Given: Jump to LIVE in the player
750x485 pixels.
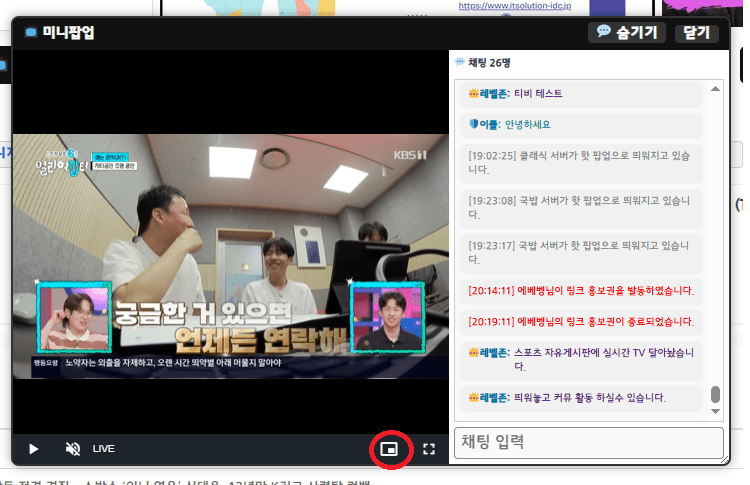Looking at the screenshot, I should [x=103, y=449].
